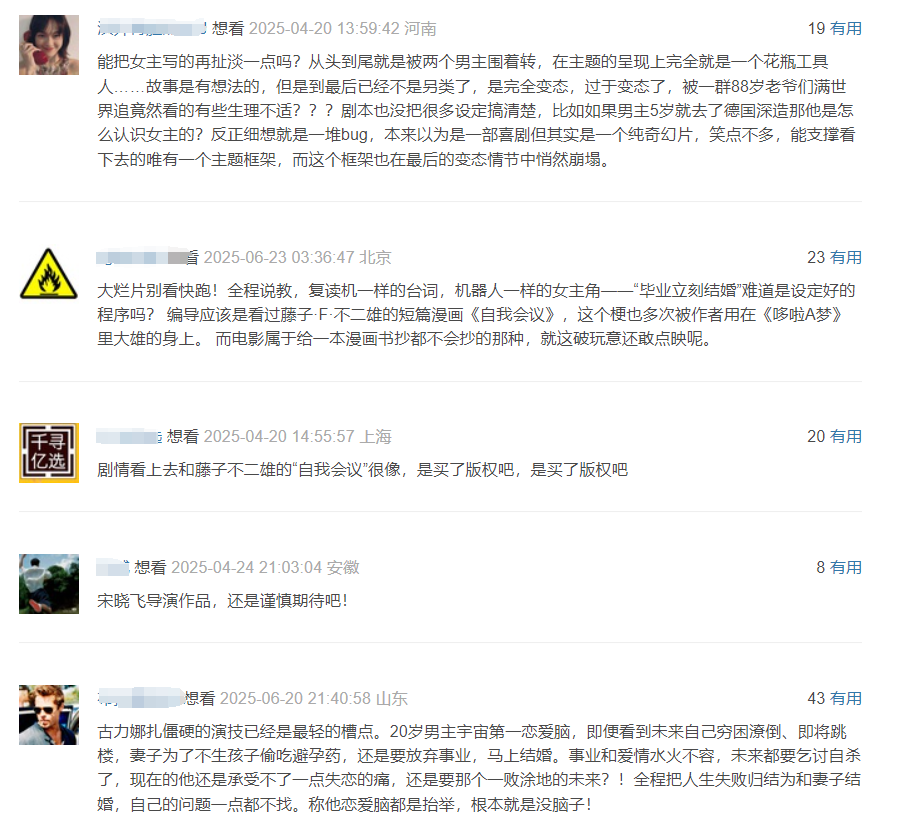Viewport: 907px width, 831px height.
Task: Open the blurred username of Shandong commenter
Action: pos(141,699)
